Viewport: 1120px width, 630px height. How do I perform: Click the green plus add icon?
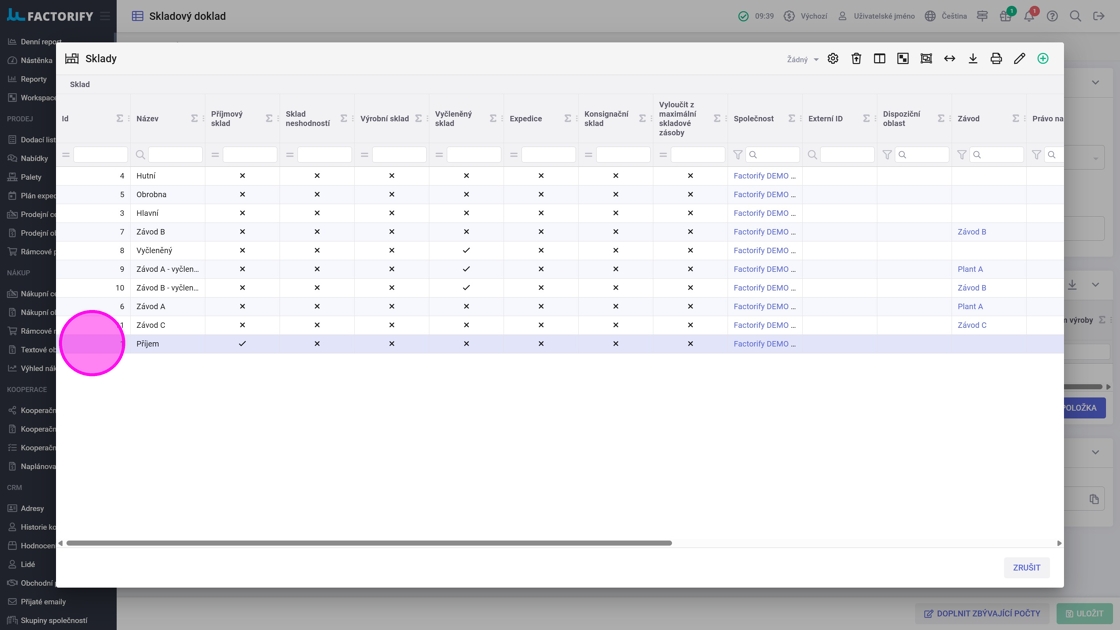pos(1043,59)
